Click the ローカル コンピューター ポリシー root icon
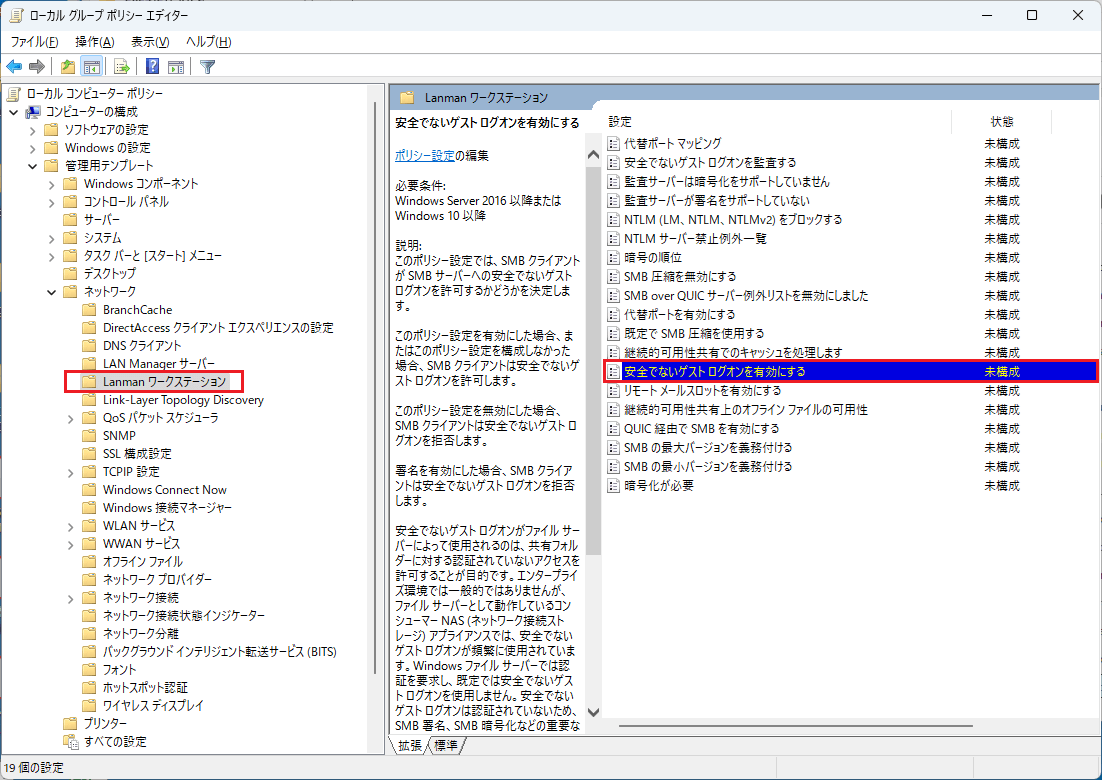Image resolution: width=1102 pixels, height=780 pixels. 14,93
